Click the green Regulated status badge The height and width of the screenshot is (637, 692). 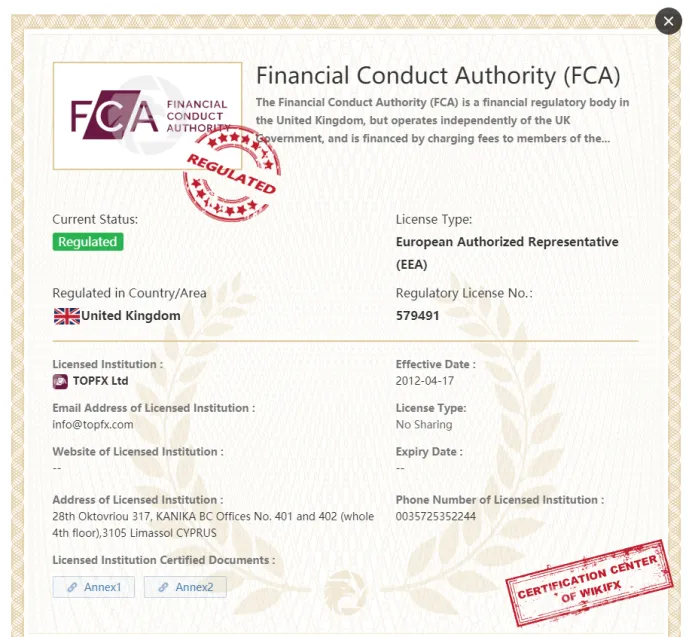(x=88, y=242)
